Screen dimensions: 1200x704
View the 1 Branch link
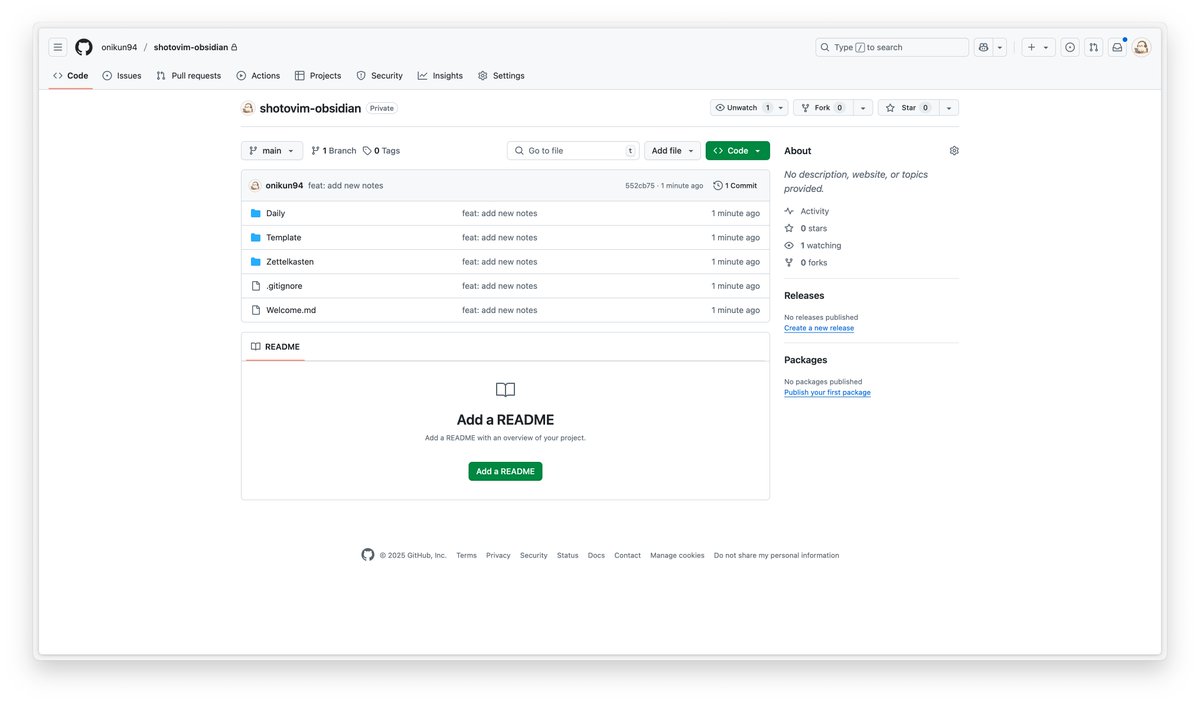[x=334, y=151]
